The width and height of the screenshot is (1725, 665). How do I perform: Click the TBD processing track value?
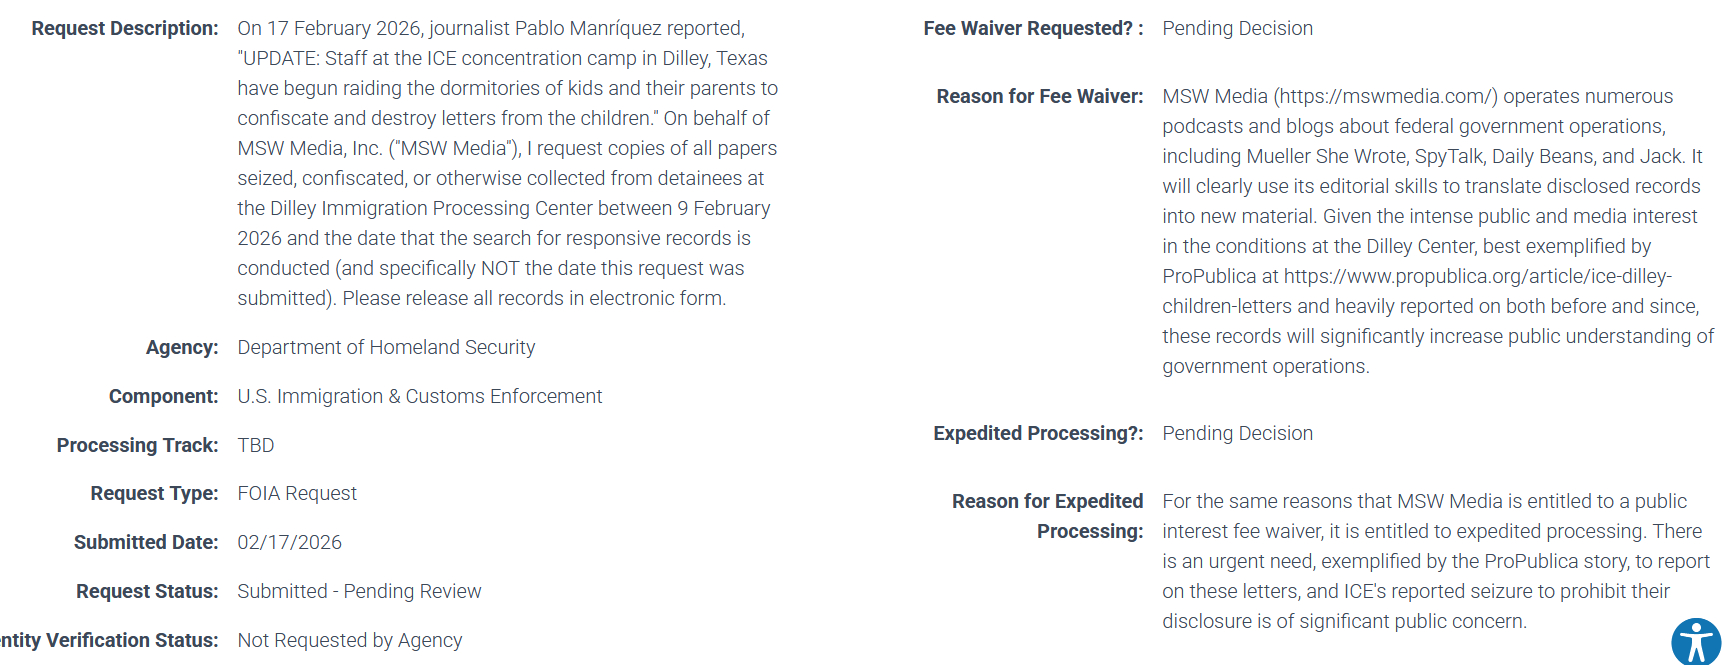[255, 446]
